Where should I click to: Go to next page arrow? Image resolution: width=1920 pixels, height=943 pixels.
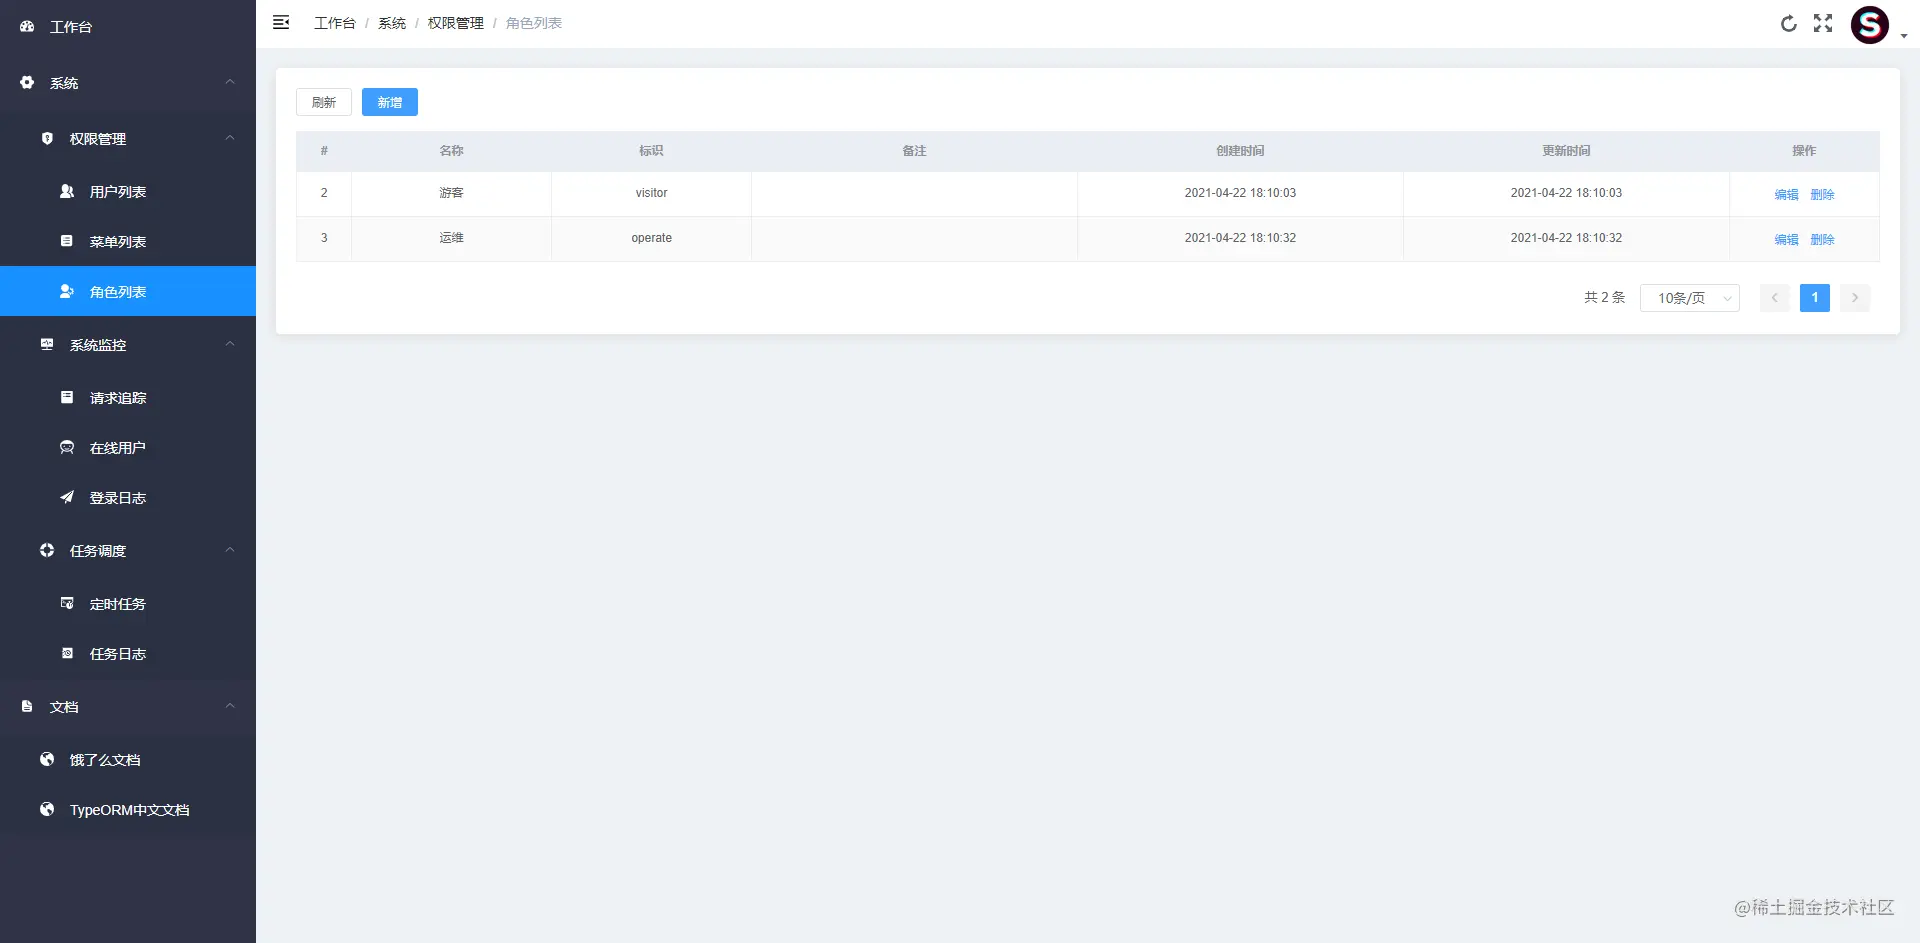[1855, 298]
